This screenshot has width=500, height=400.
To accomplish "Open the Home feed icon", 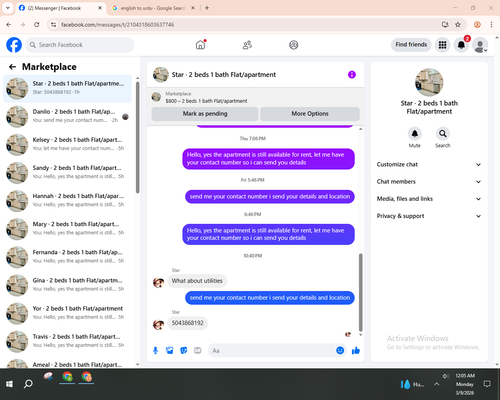I will (200, 45).
